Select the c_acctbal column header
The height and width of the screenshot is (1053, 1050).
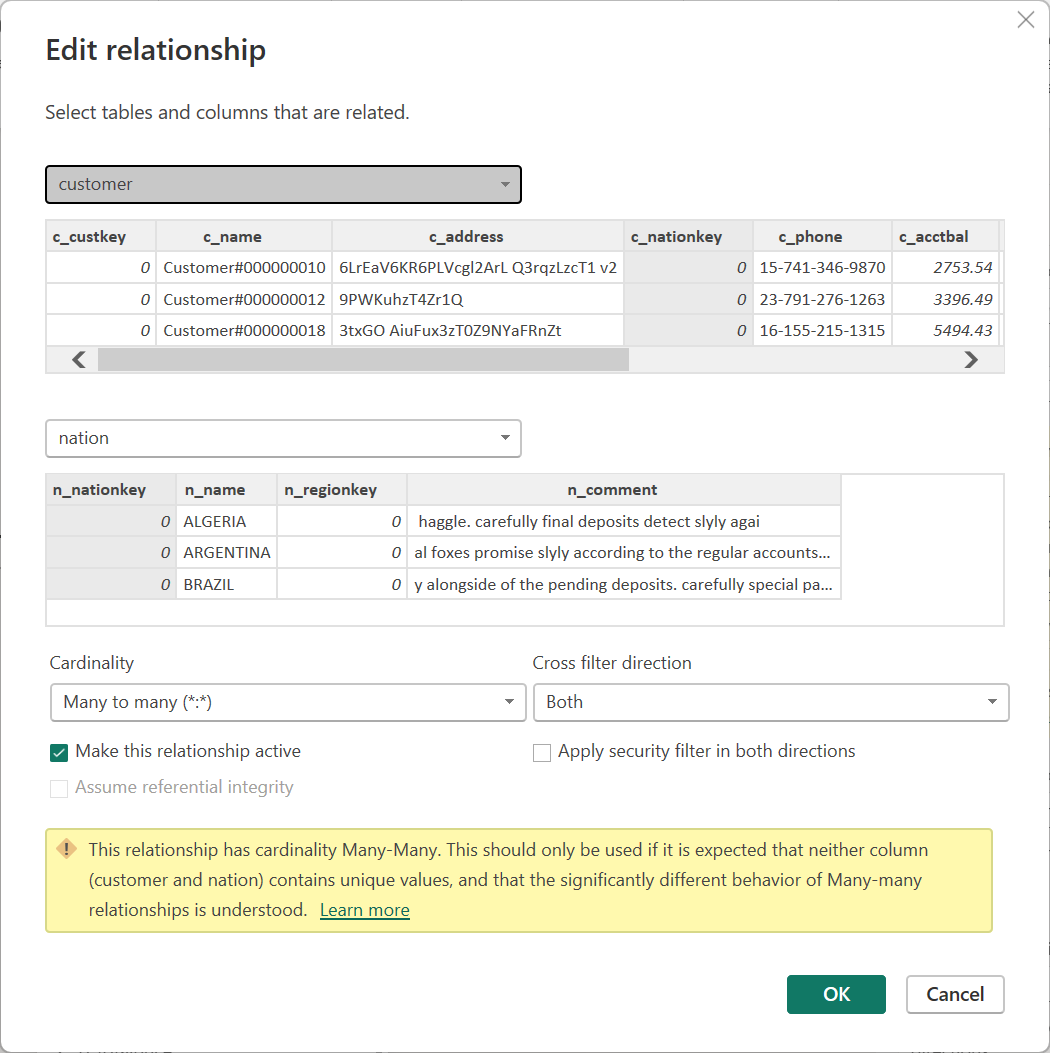pyautogui.click(x=933, y=237)
